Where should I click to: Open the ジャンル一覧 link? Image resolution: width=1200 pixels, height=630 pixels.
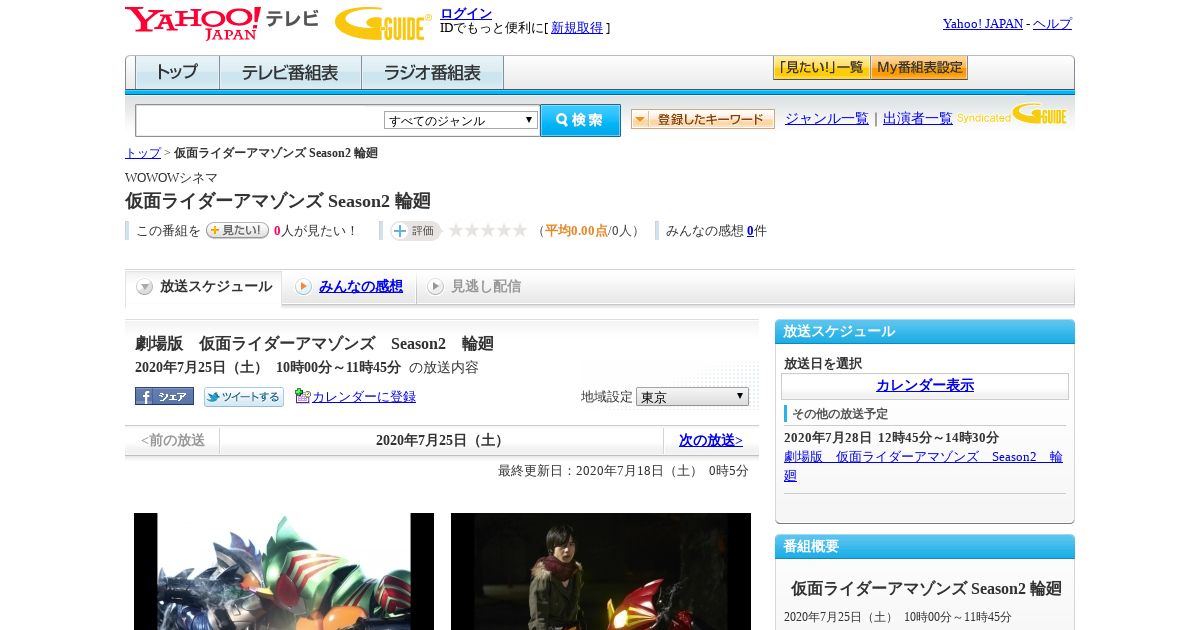[827, 119]
